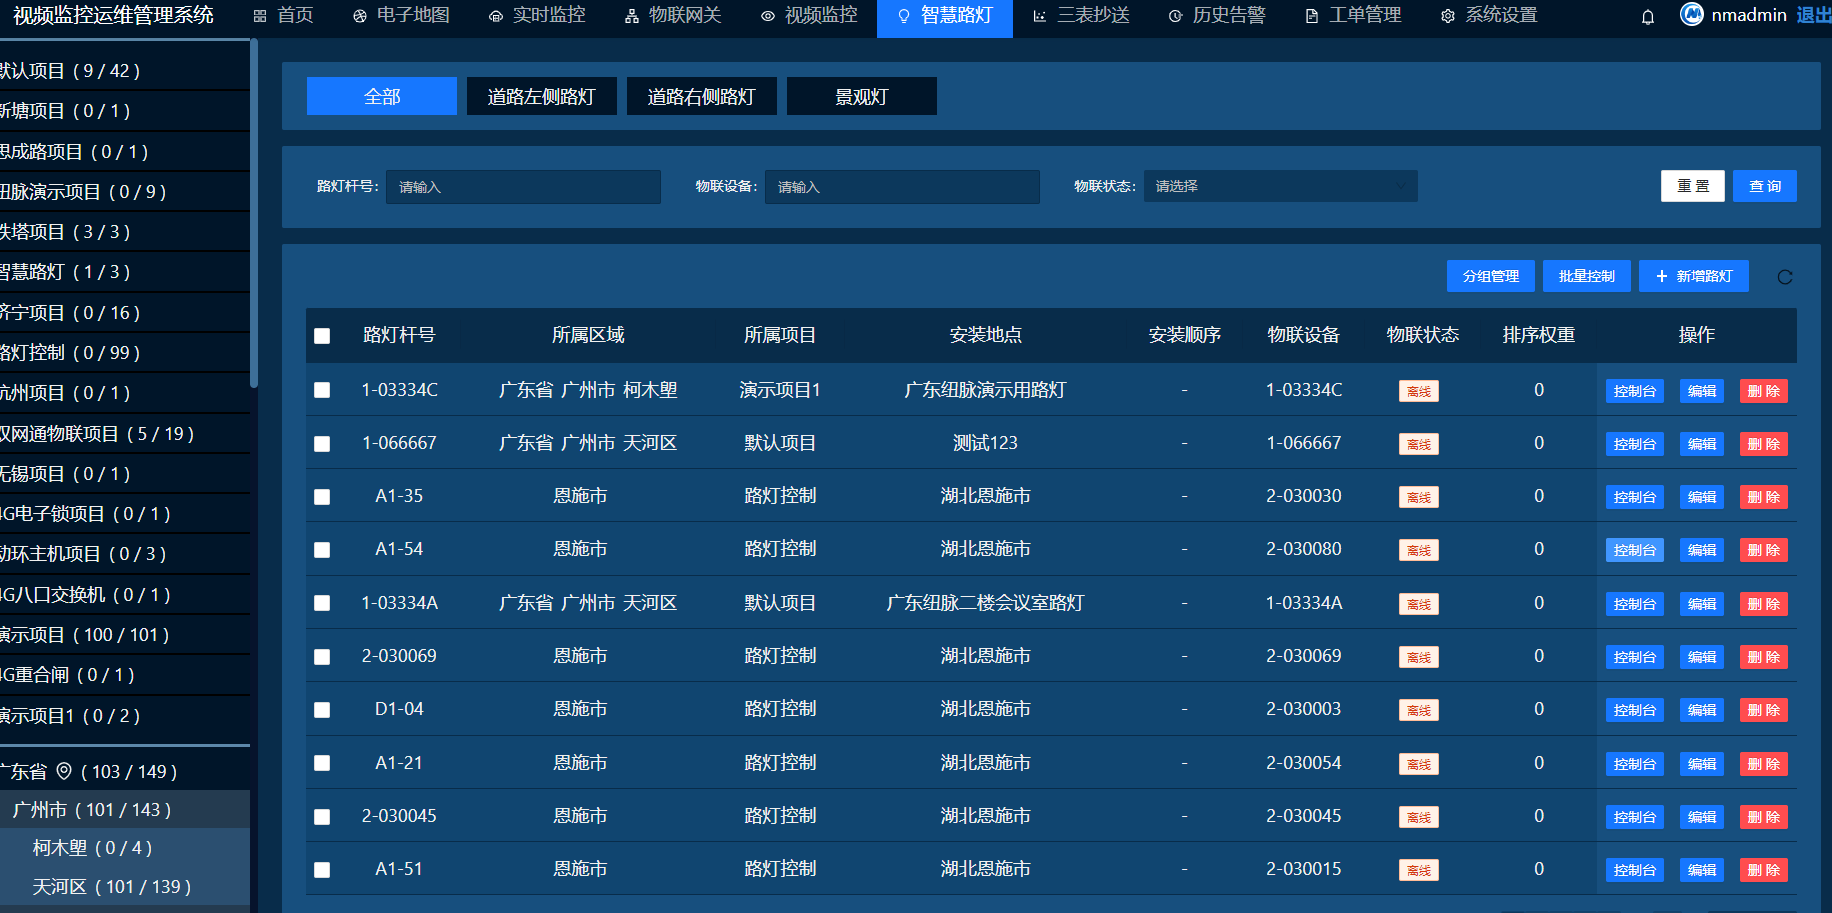Image resolution: width=1832 pixels, height=913 pixels.
Task: Click the 查询 search button
Action: pos(1764,186)
